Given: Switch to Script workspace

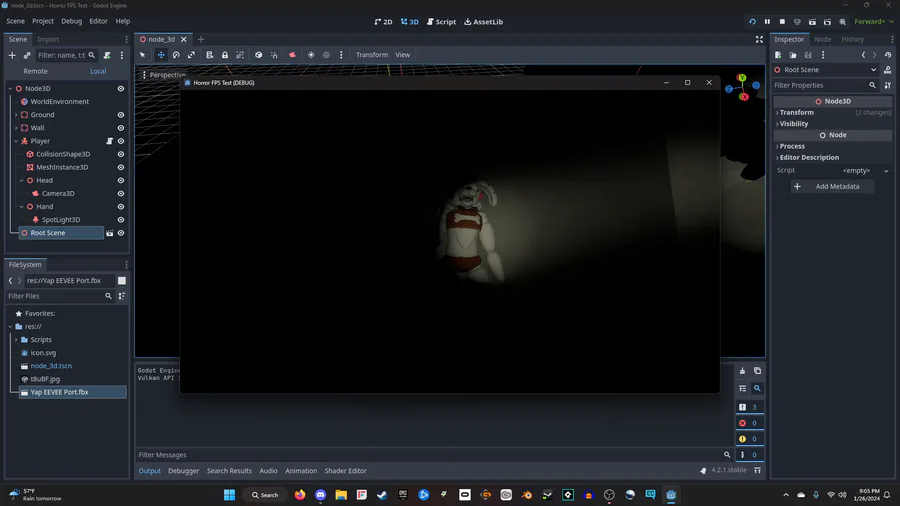Looking at the screenshot, I should click(x=441, y=22).
